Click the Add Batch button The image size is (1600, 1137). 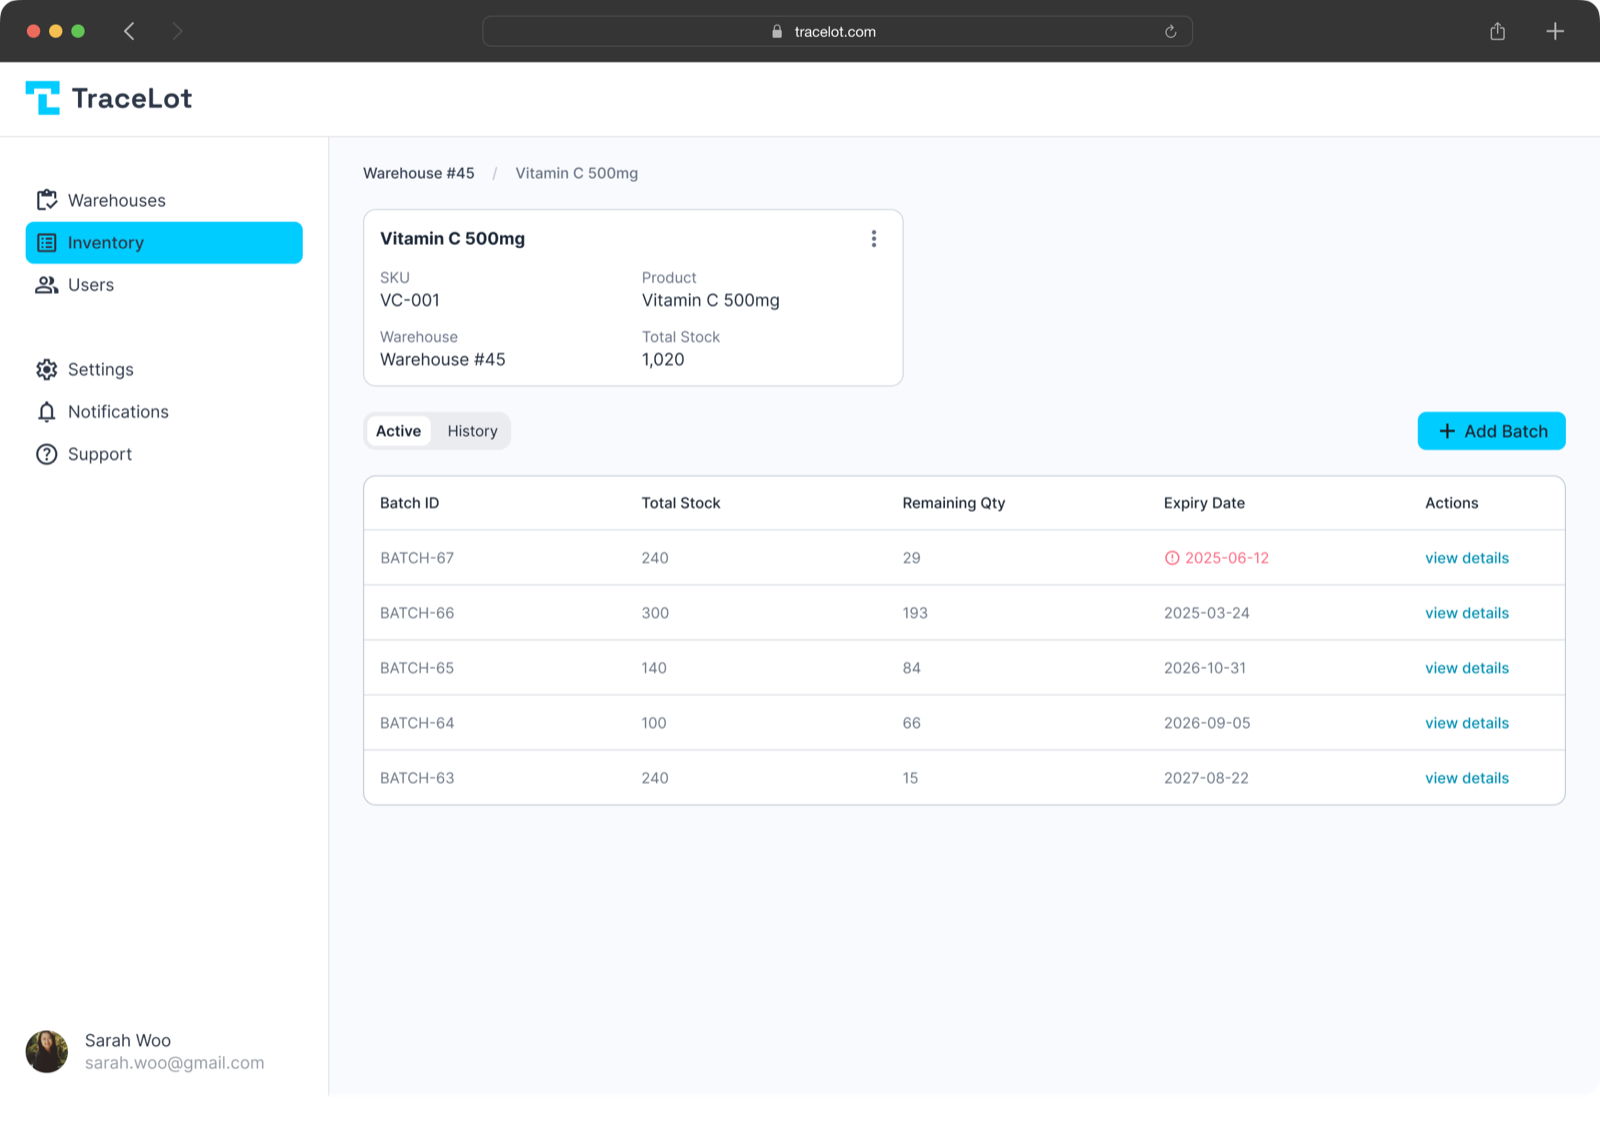pyautogui.click(x=1491, y=431)
